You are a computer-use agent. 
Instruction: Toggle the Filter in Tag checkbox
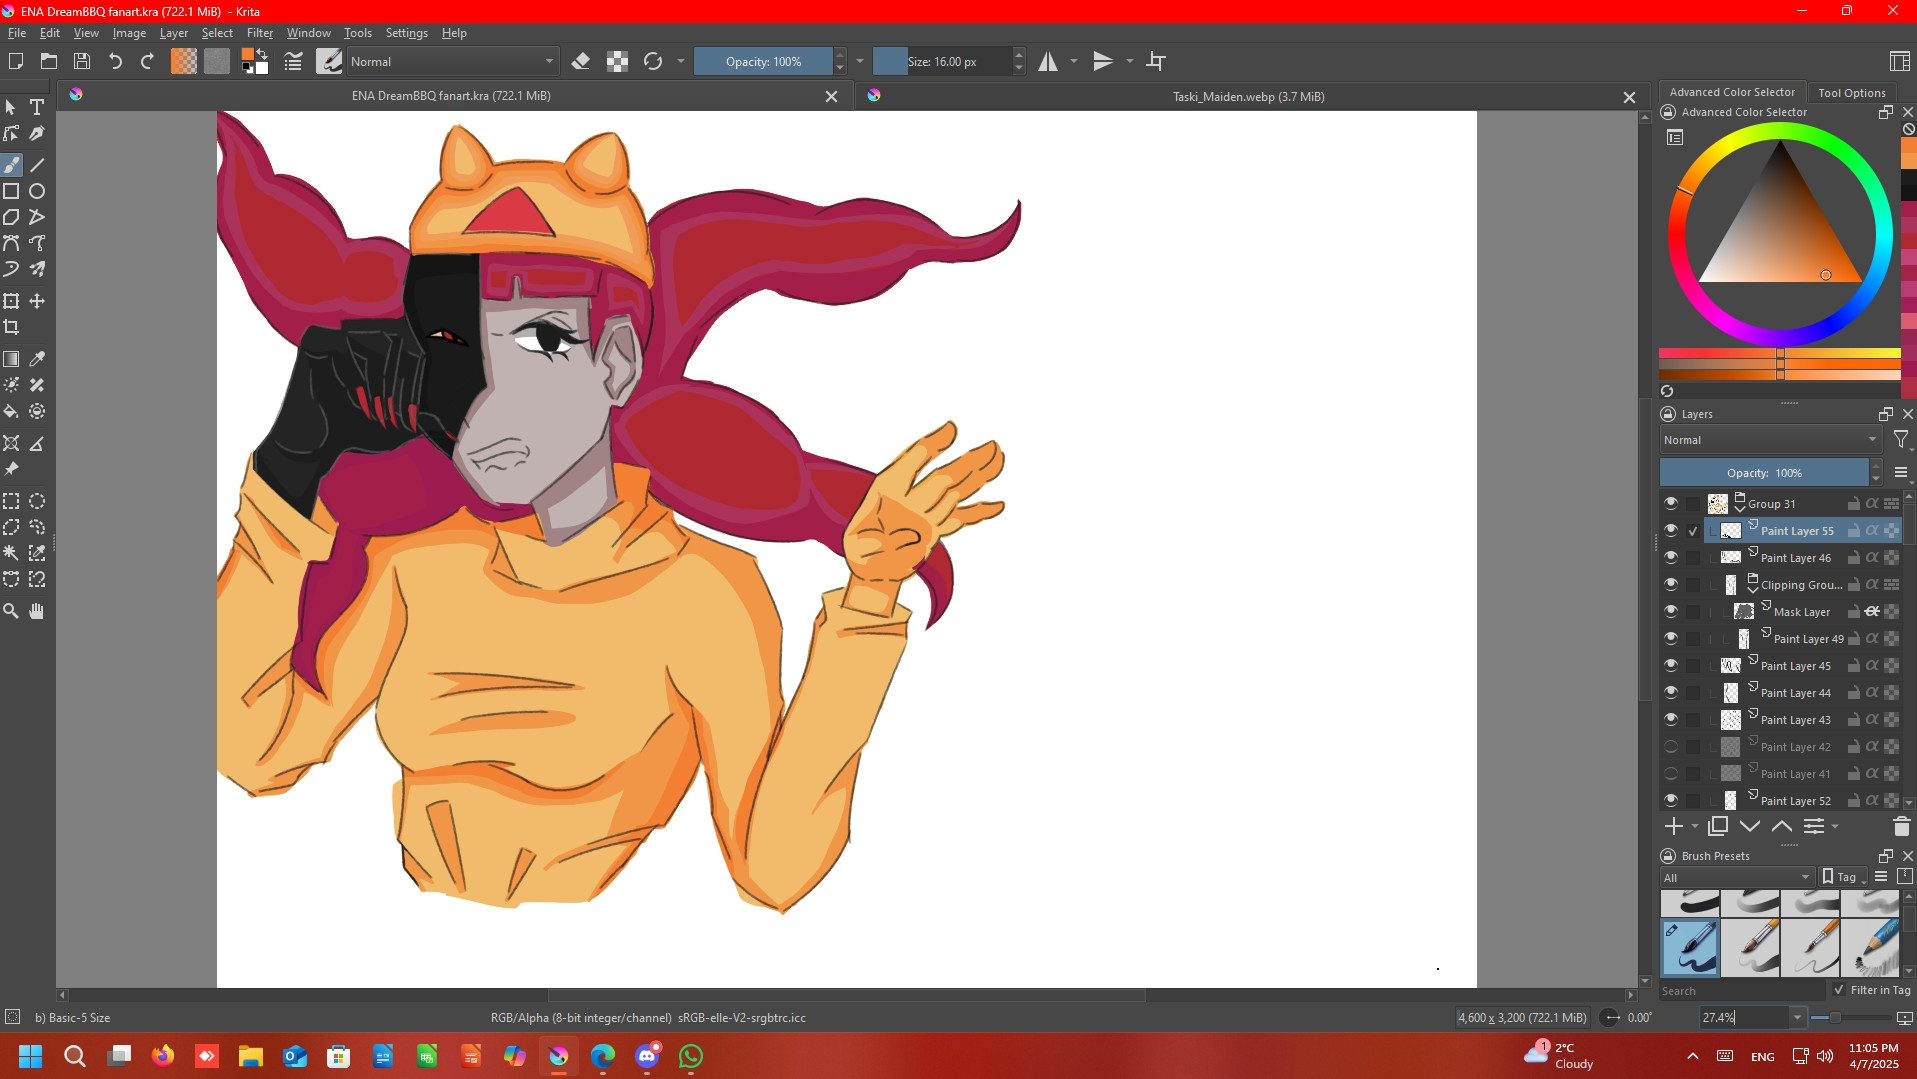tap(1839, 990)
